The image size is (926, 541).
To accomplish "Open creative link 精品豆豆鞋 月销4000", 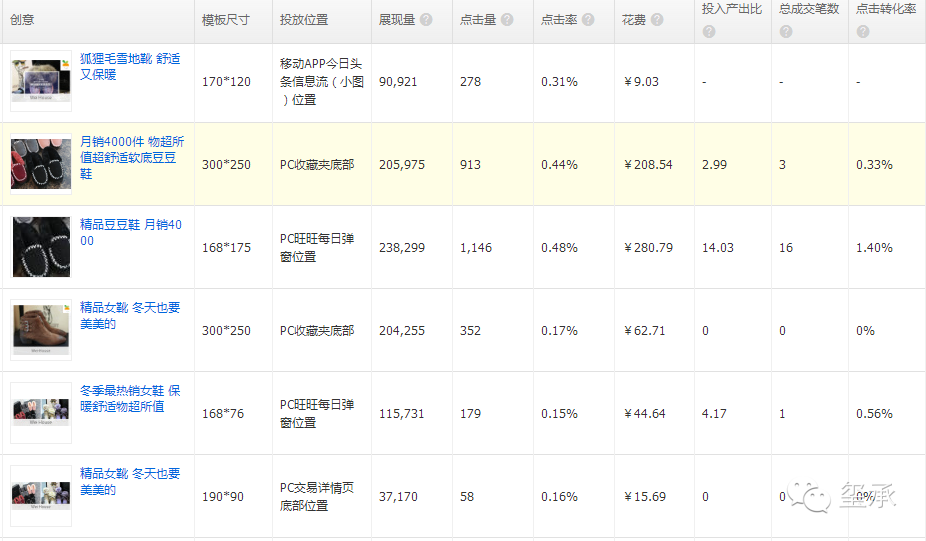I will (x=131, y=232).
